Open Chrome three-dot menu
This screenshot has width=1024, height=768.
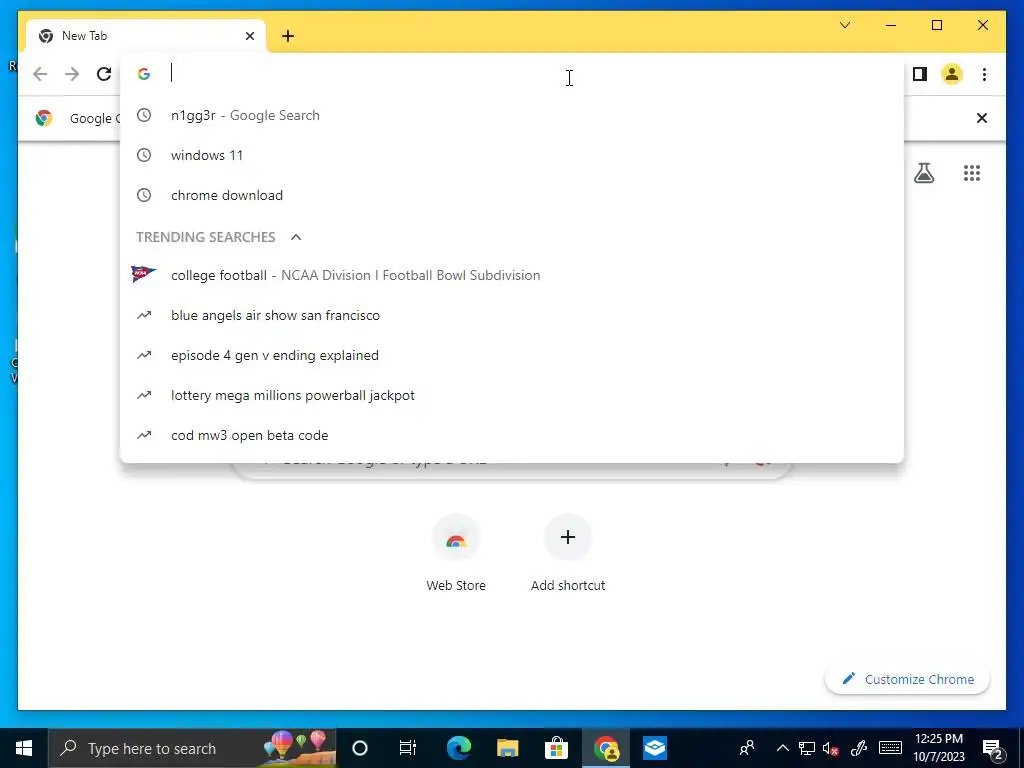(984, 74)
